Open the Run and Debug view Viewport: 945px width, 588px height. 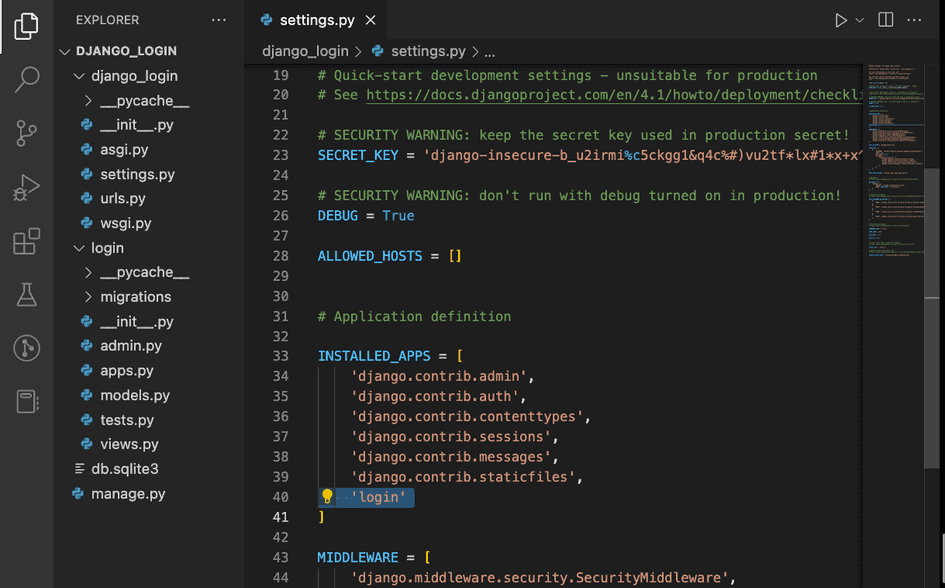click(27, 187)
